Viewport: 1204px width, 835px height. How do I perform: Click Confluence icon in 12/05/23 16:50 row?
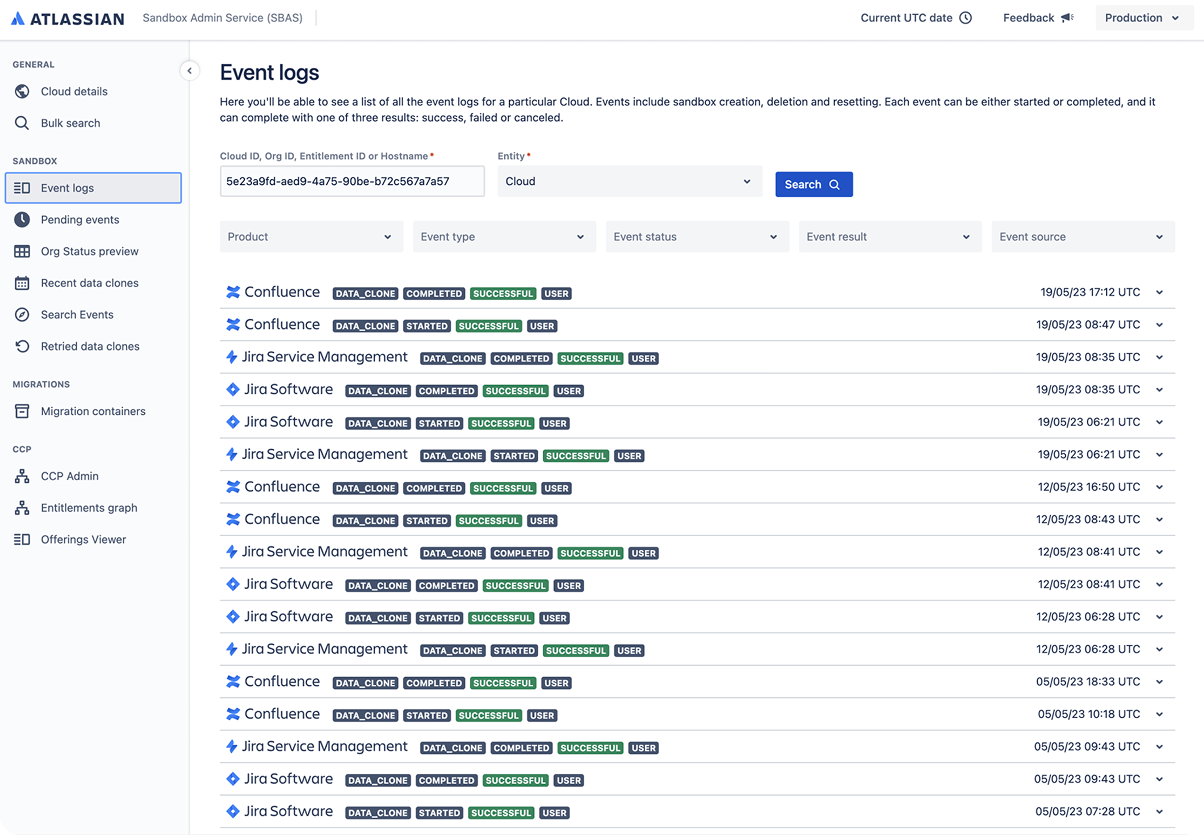coord(233,487)
